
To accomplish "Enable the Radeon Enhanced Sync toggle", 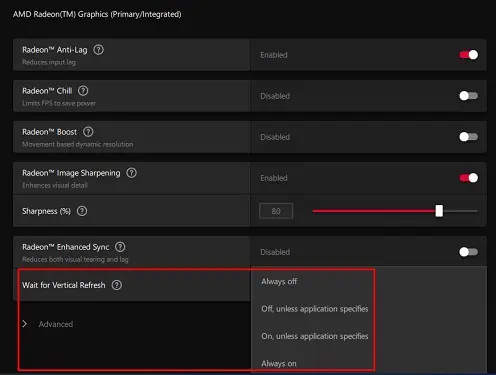I will pyautogui.click(x=469, y=252).
